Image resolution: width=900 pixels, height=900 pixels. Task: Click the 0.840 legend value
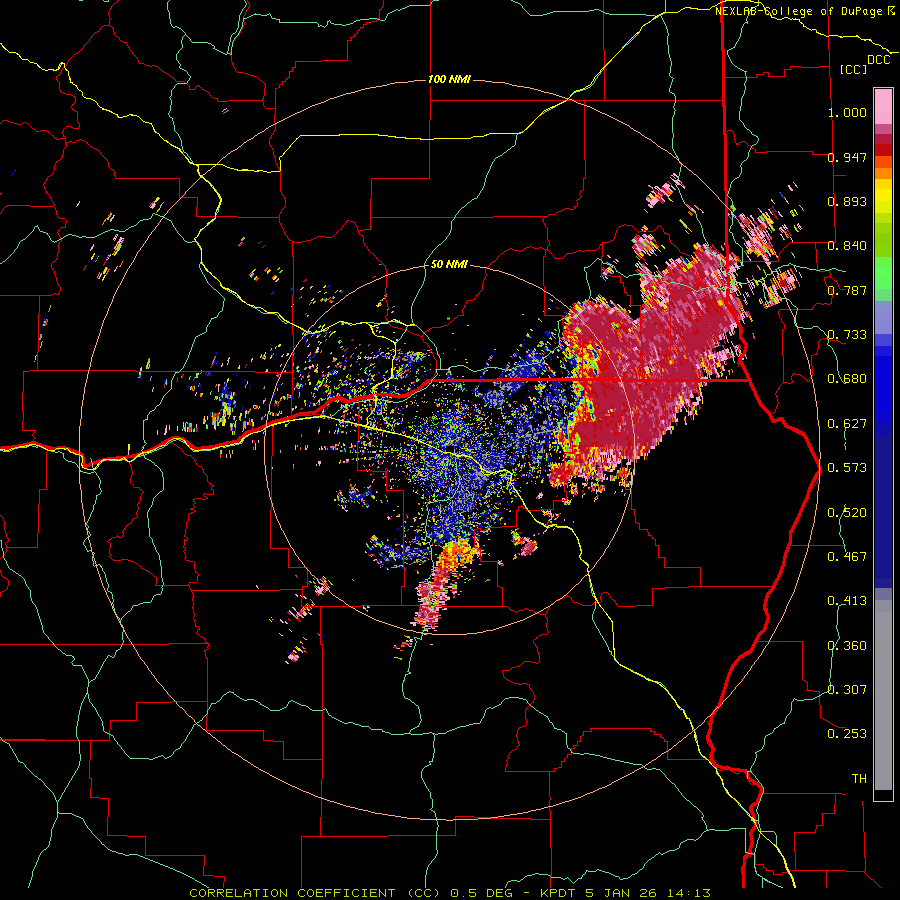(x=847, y=246)
